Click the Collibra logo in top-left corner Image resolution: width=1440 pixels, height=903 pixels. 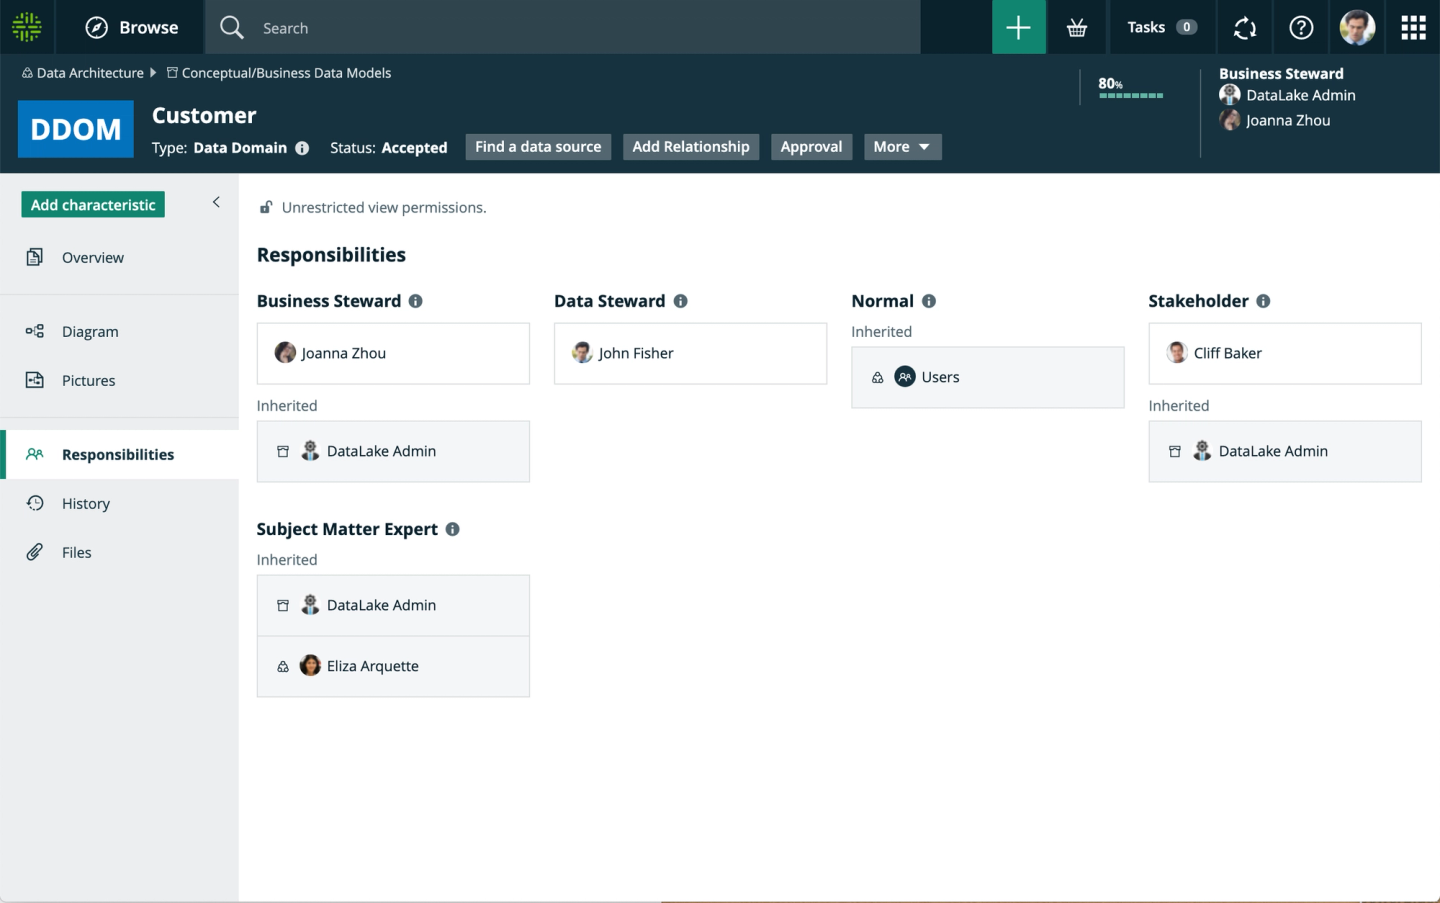pyautogui.click(x=27, y=27)
